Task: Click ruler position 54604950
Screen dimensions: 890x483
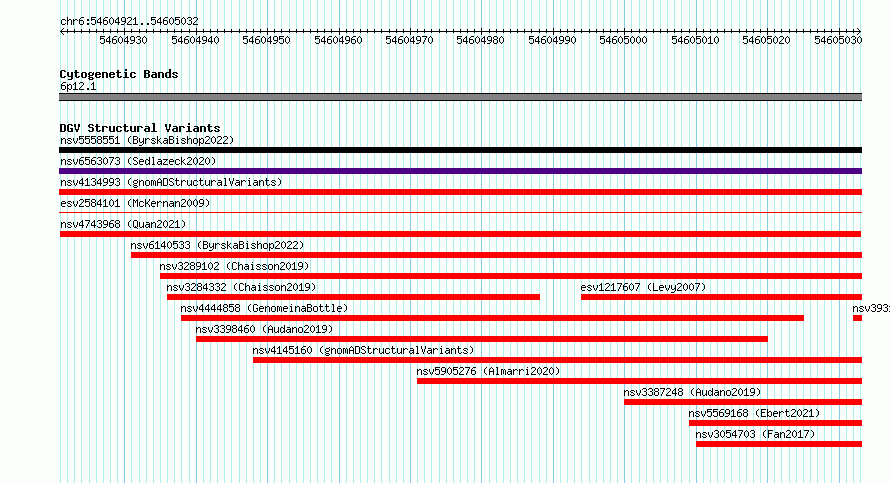Action: [266, 40]
